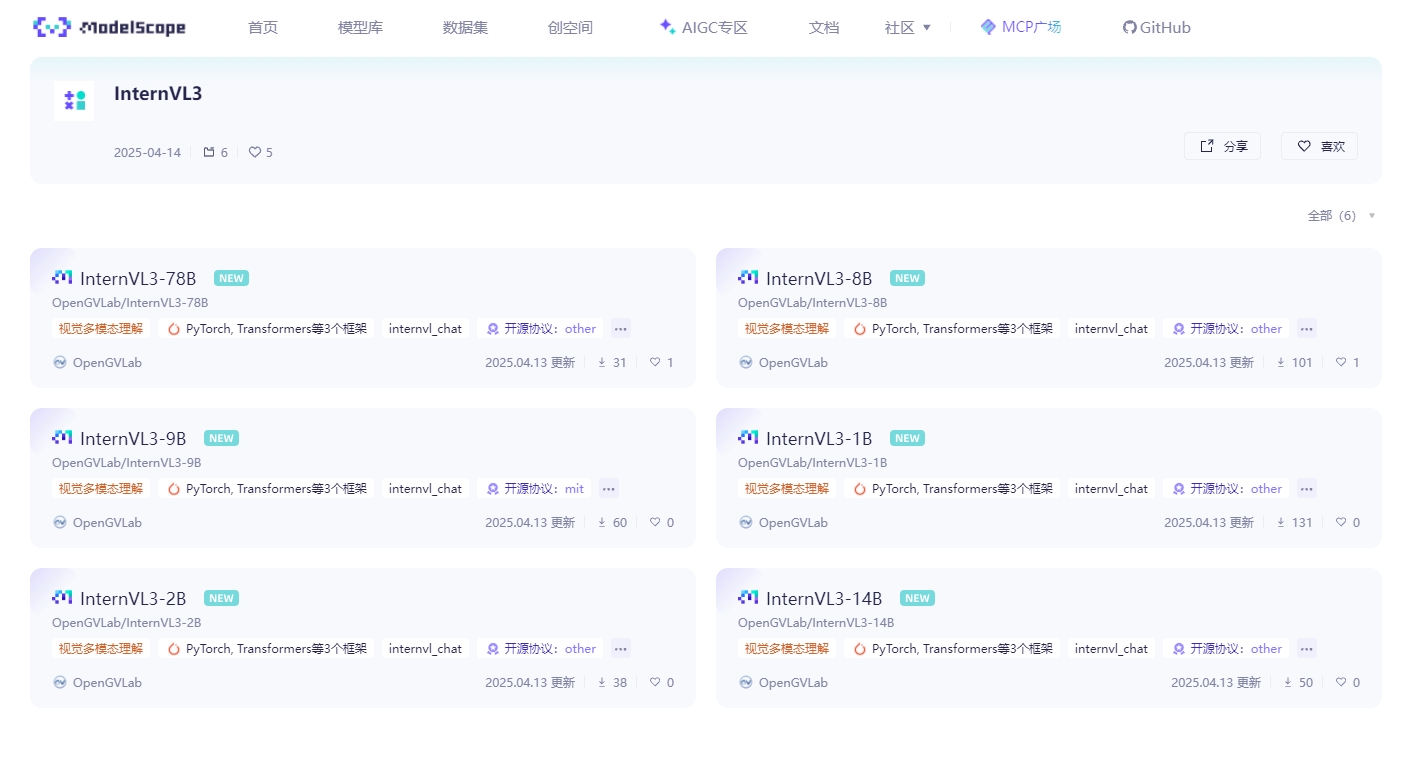Click the download icon on InternVL3-1B card

pyautogui.click(x=1281, y=522)
